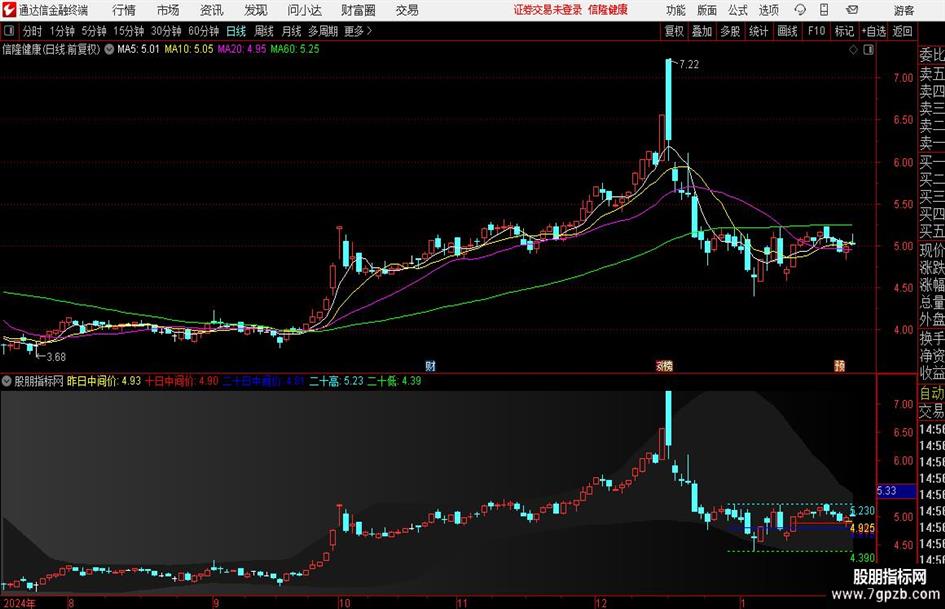The image size is (945, 609).
Task: Click the MA20: 4.95 label
Action: (242, 49)
